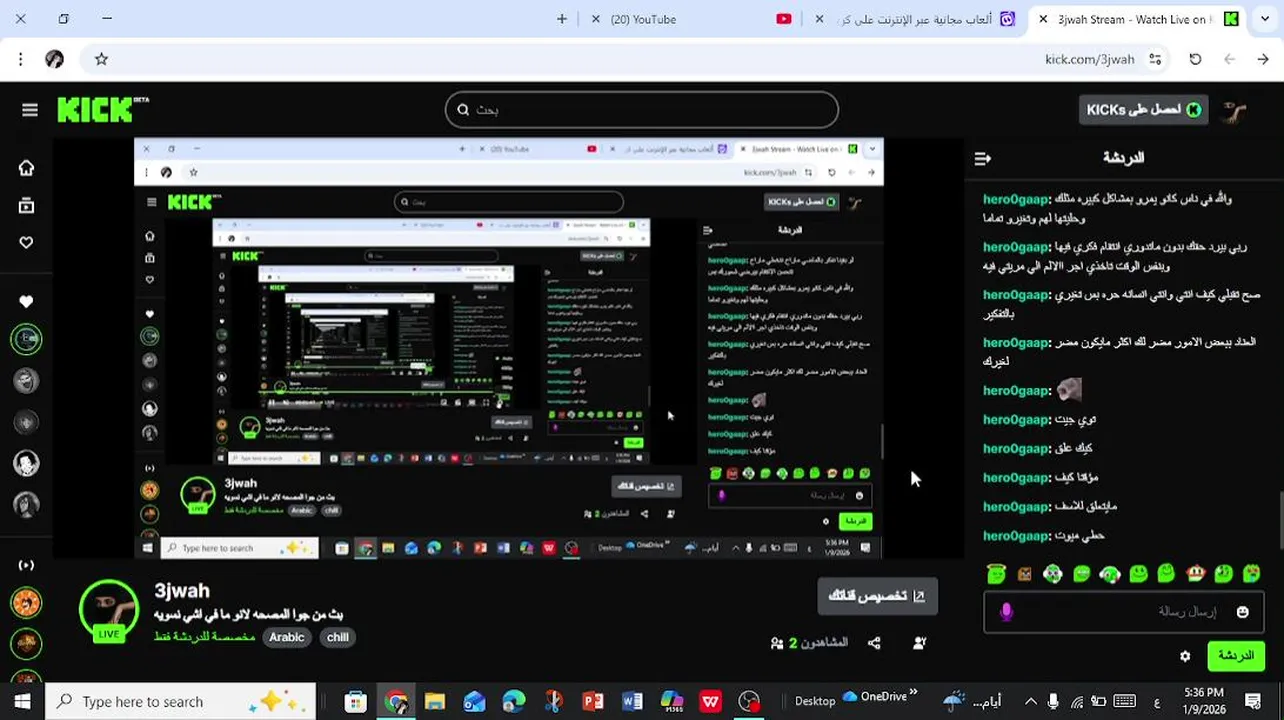This screenshot has width=1284, height=720.
Task: Open chat settings gear icon
Action: click(1185, 656)
